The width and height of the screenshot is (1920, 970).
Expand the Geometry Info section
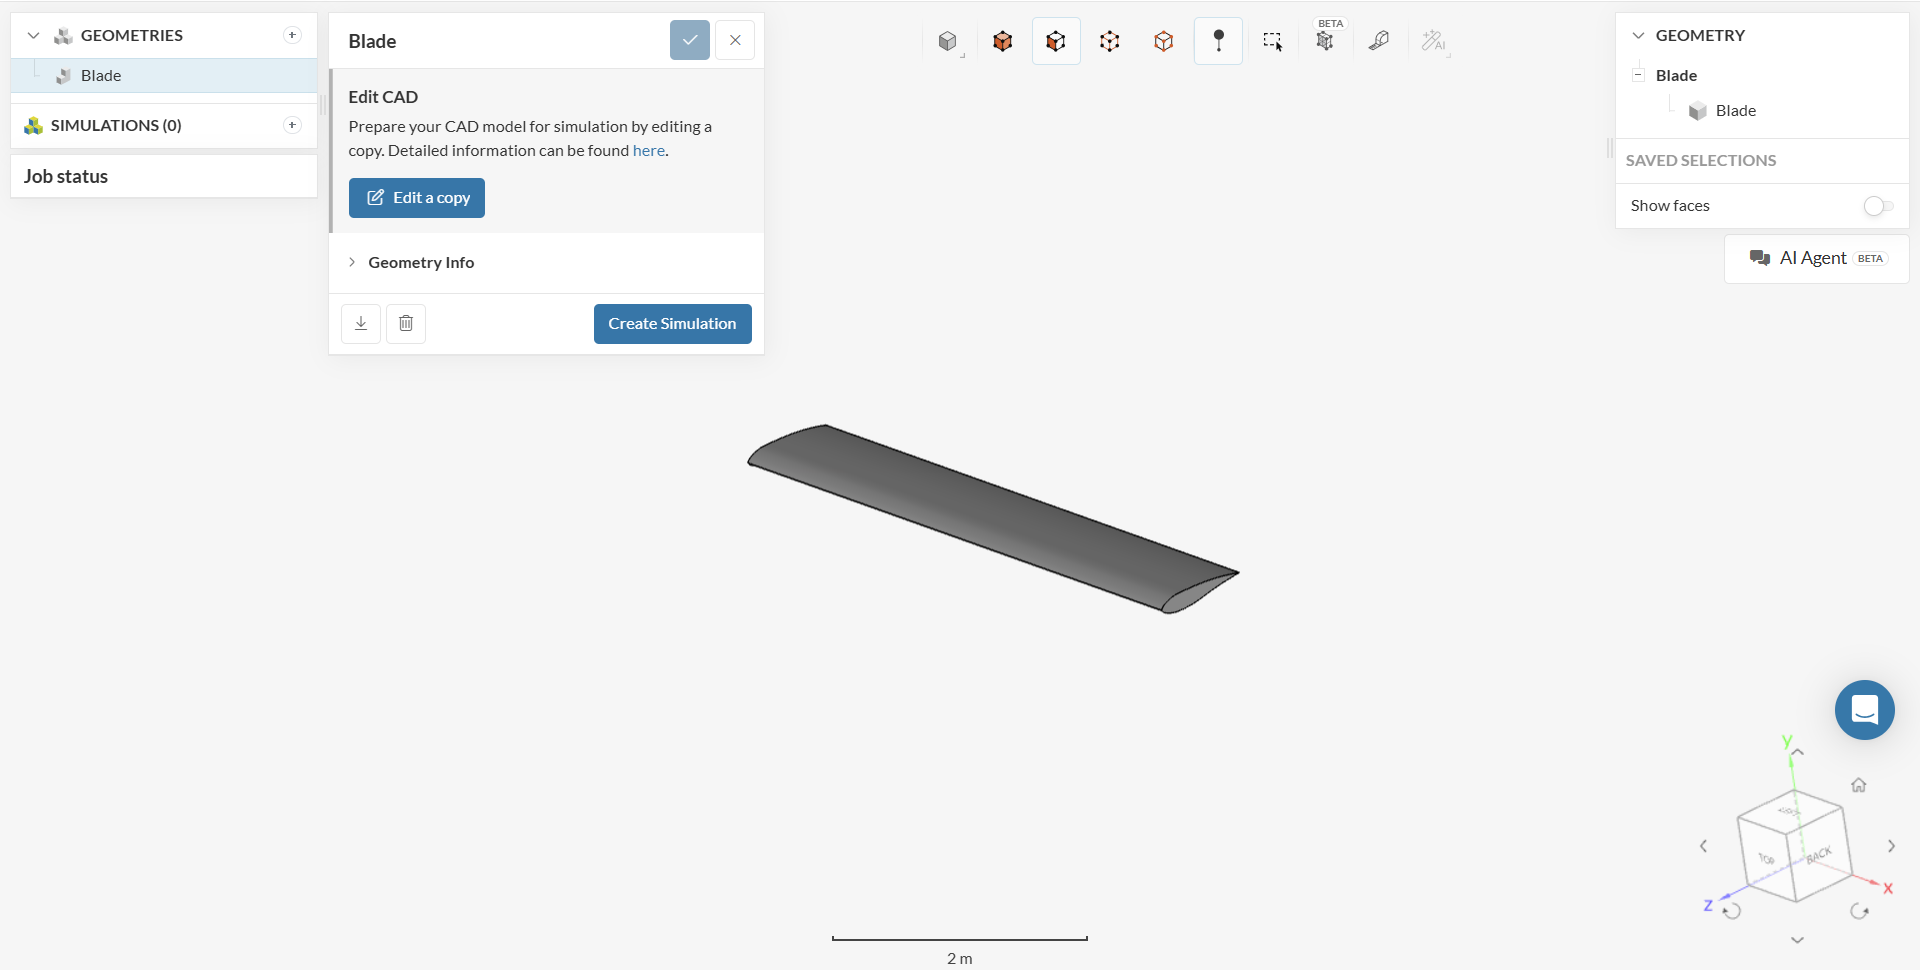[x=420, y=262]
